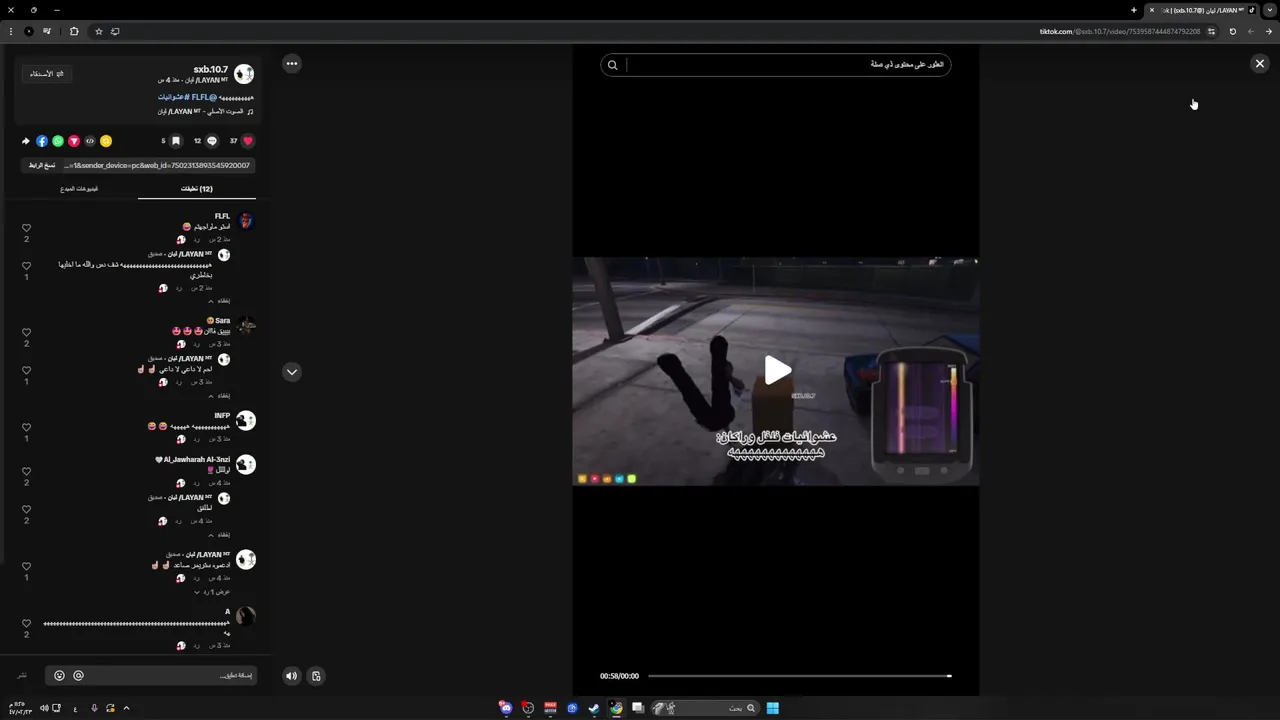Like INFP's comment with its heart
The height and width of the screenshot is (720, 1280).
tap(27, 427)
